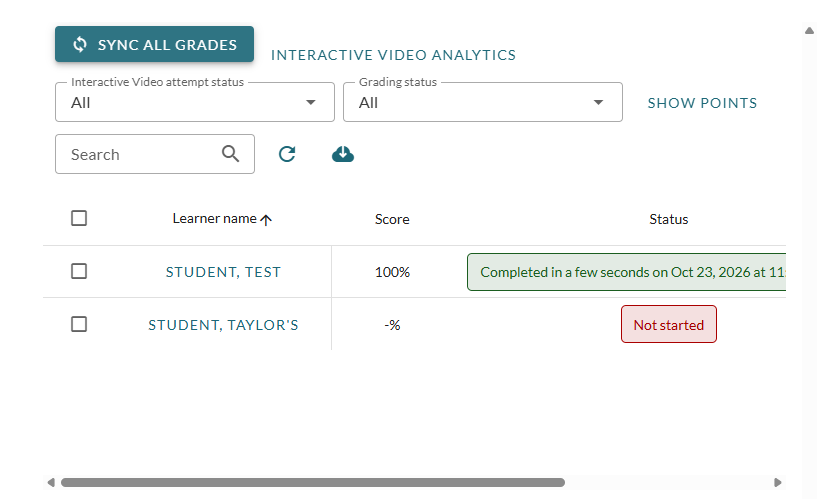Toggle the select-all learners checkbox
This screenshot has width=836, height=499.
tap(79, 218)
